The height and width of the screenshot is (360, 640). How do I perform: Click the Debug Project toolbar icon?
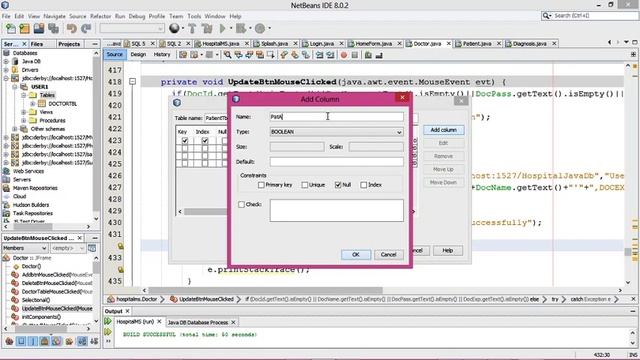241,28
